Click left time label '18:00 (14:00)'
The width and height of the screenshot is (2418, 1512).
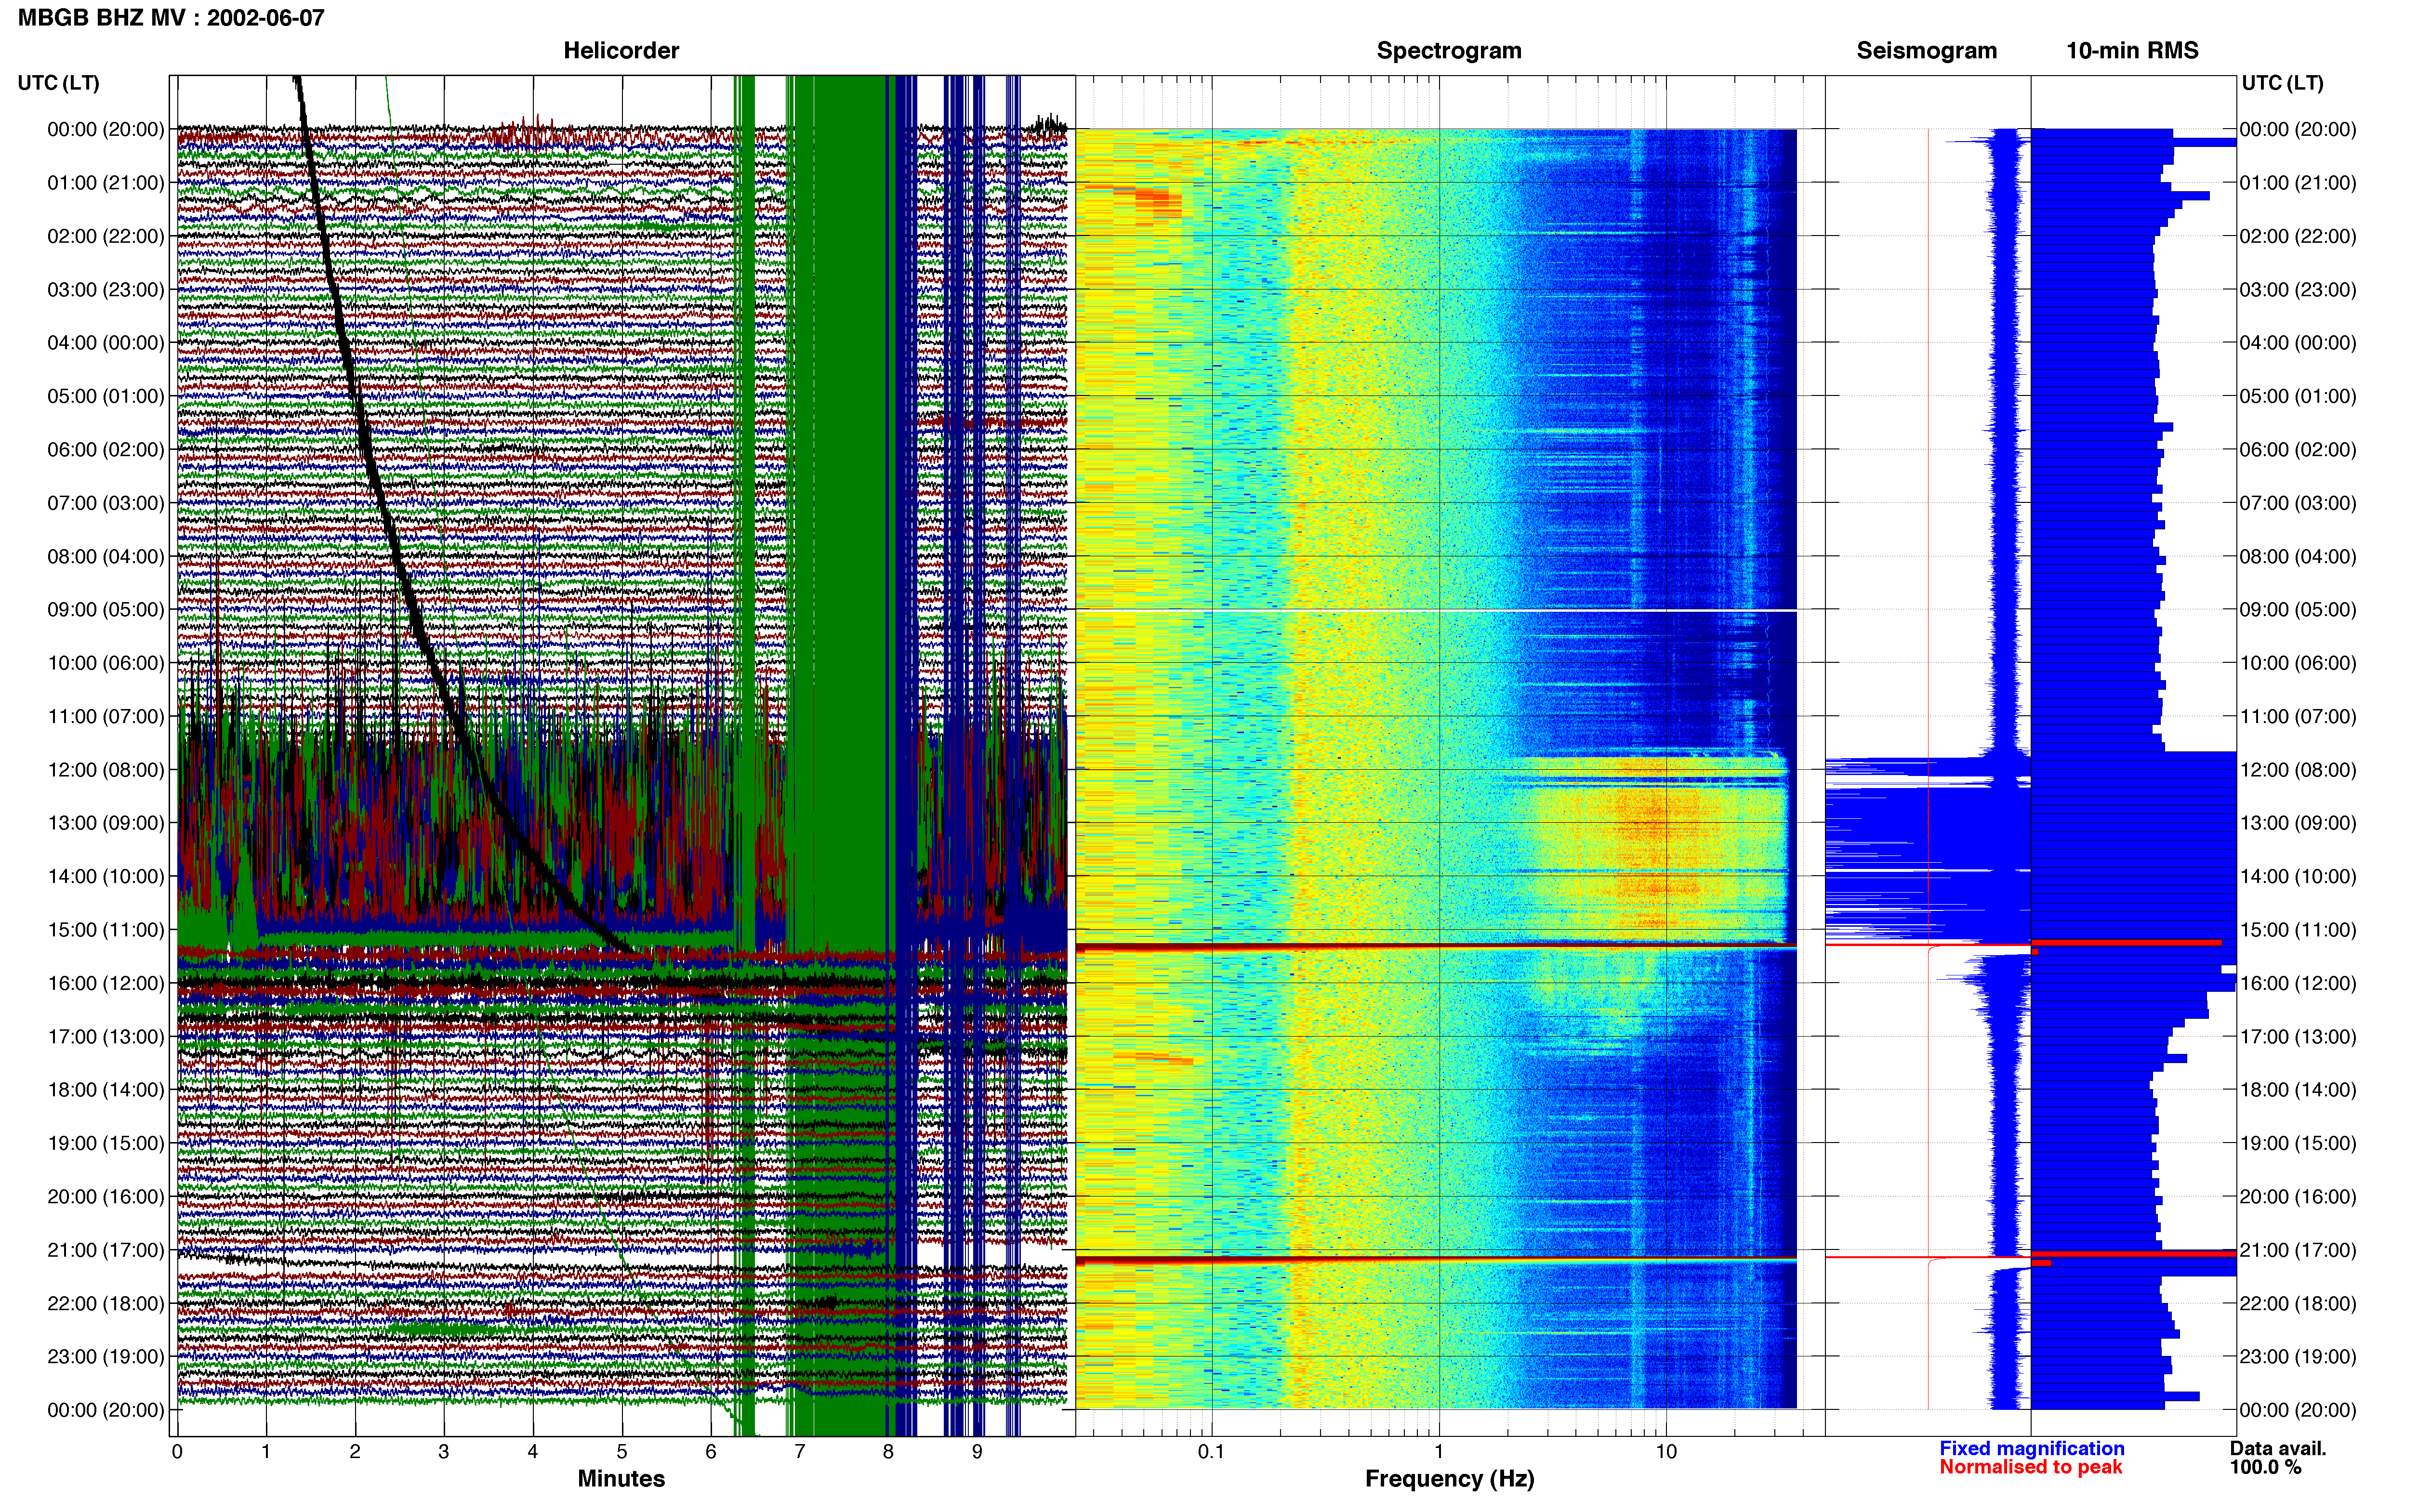click(106, 1090)
